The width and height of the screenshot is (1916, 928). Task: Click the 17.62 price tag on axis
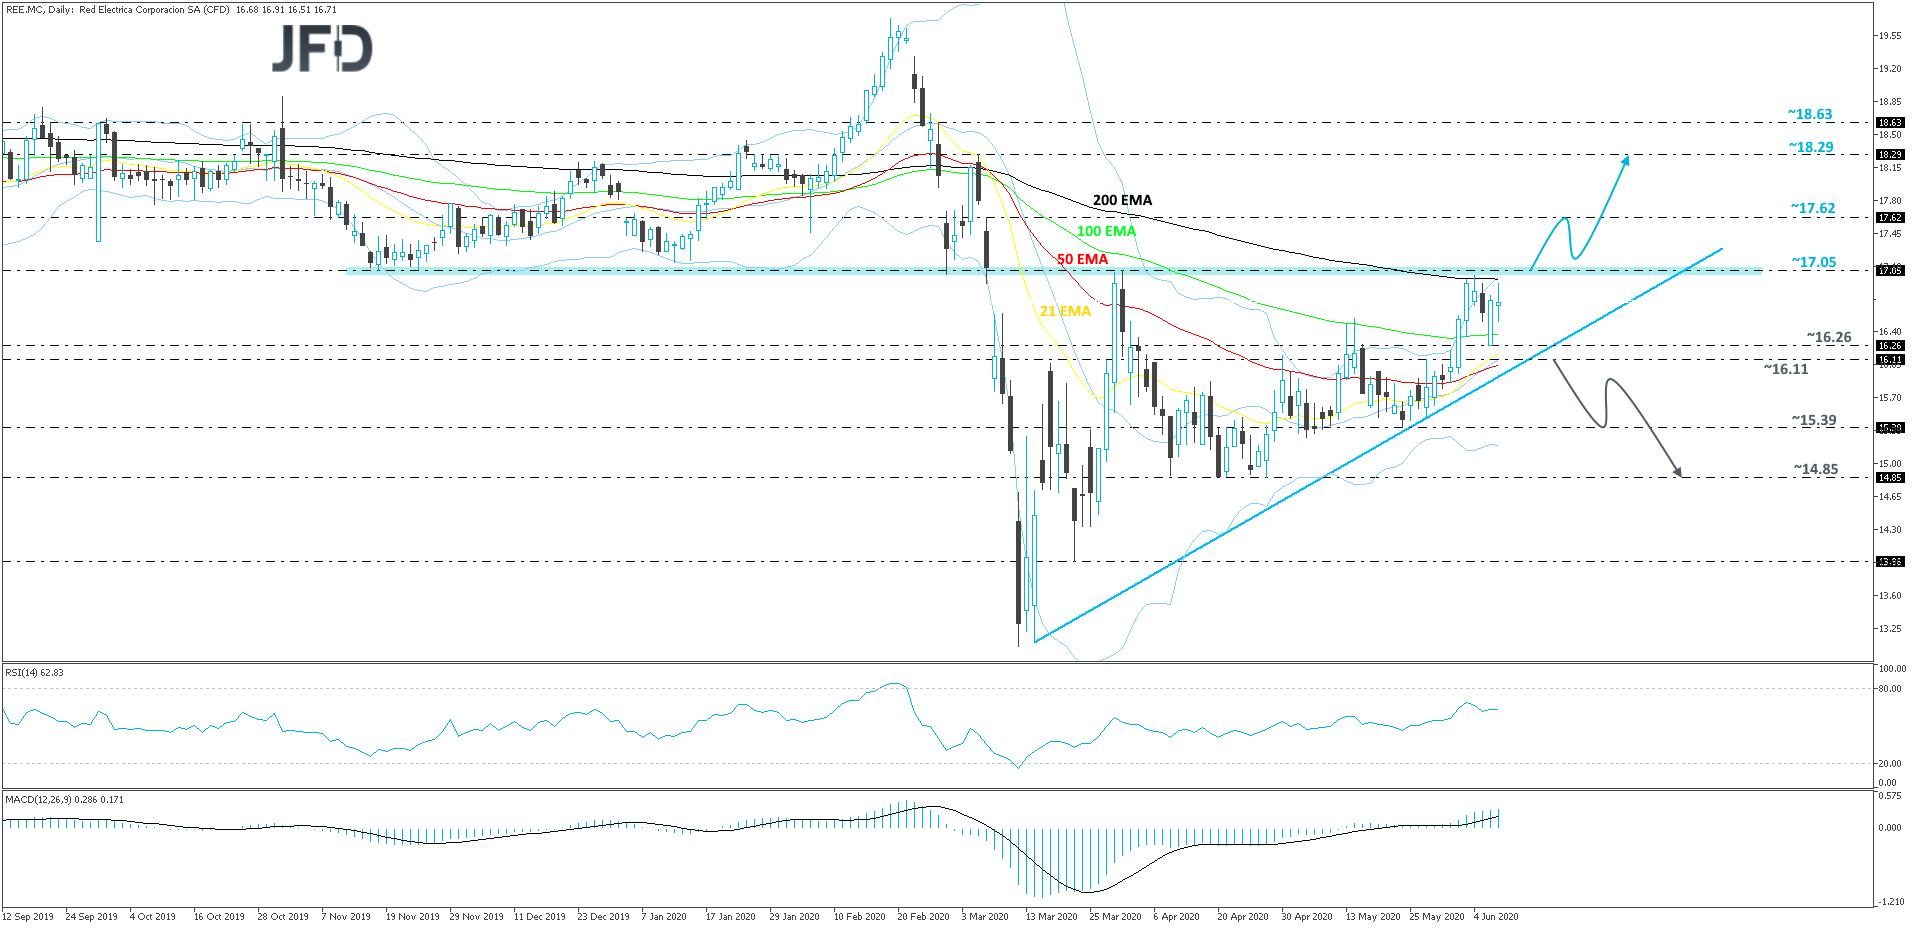coord(1889,217)
